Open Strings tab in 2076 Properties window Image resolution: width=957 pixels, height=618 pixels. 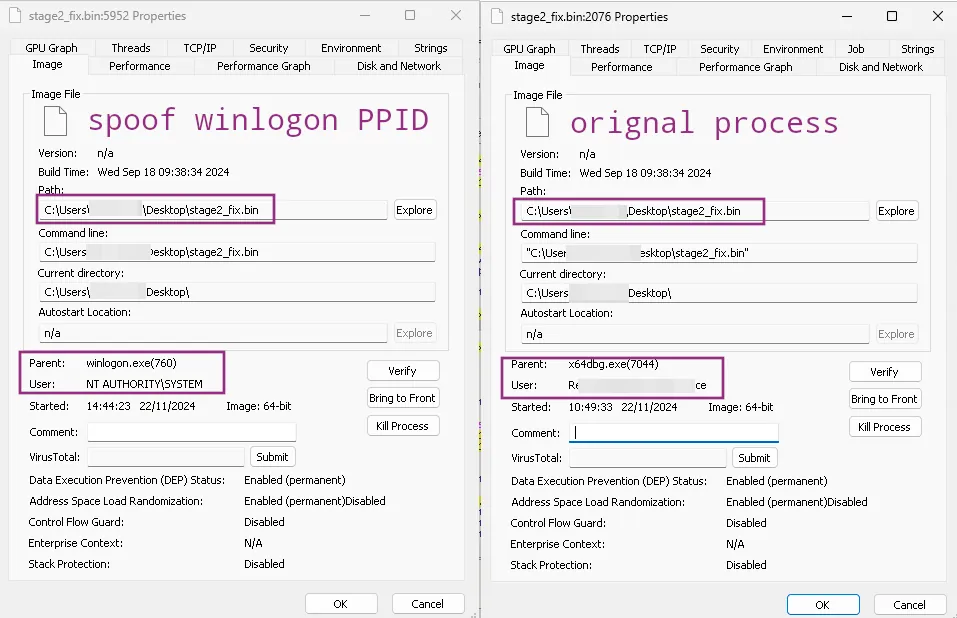tap(917, 49)
